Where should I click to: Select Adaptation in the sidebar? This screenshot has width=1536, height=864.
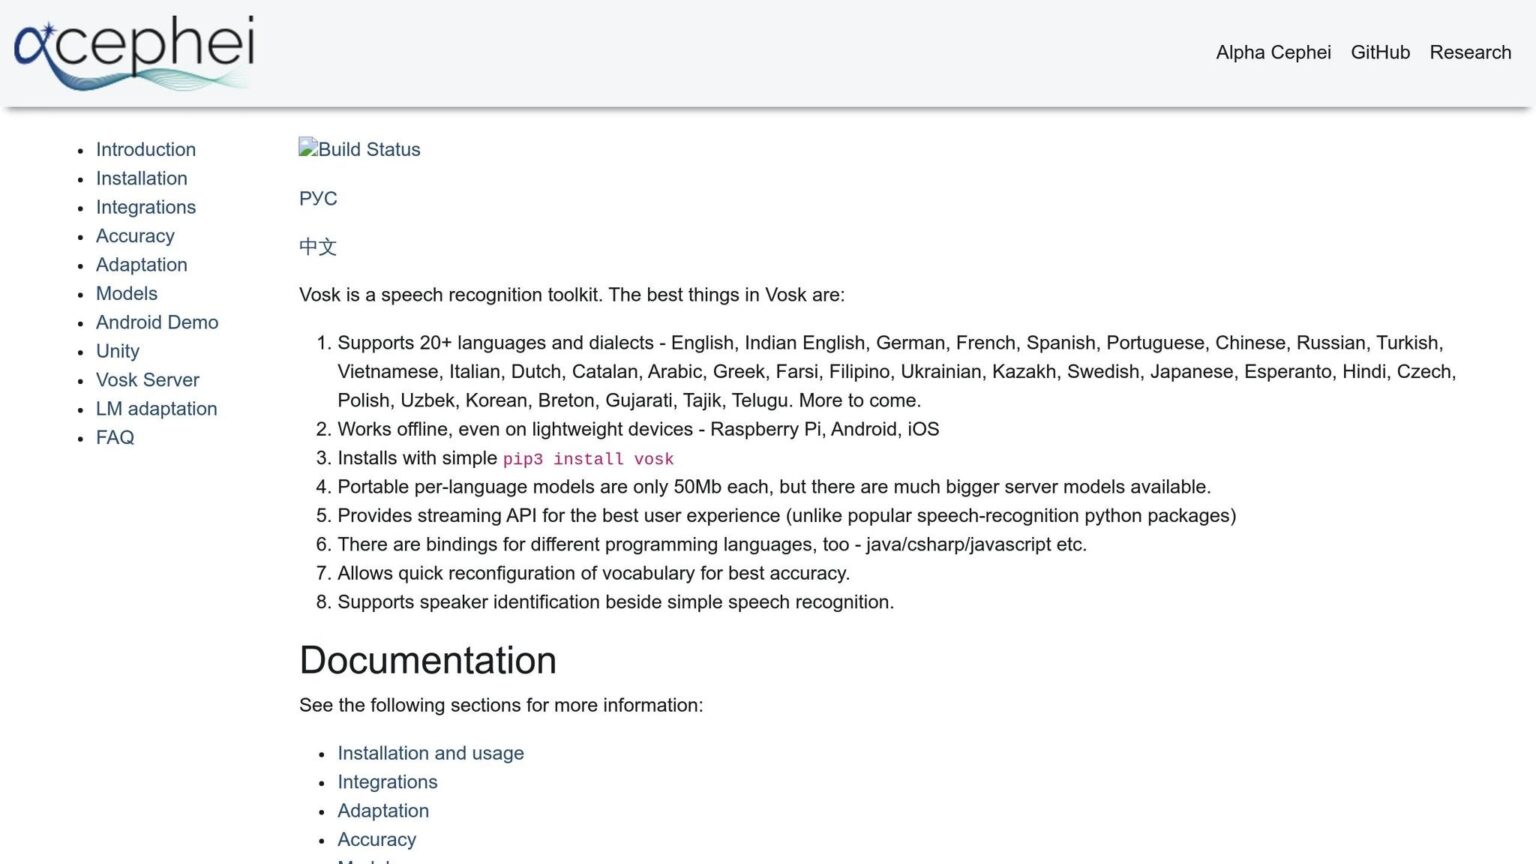point(142,265)
